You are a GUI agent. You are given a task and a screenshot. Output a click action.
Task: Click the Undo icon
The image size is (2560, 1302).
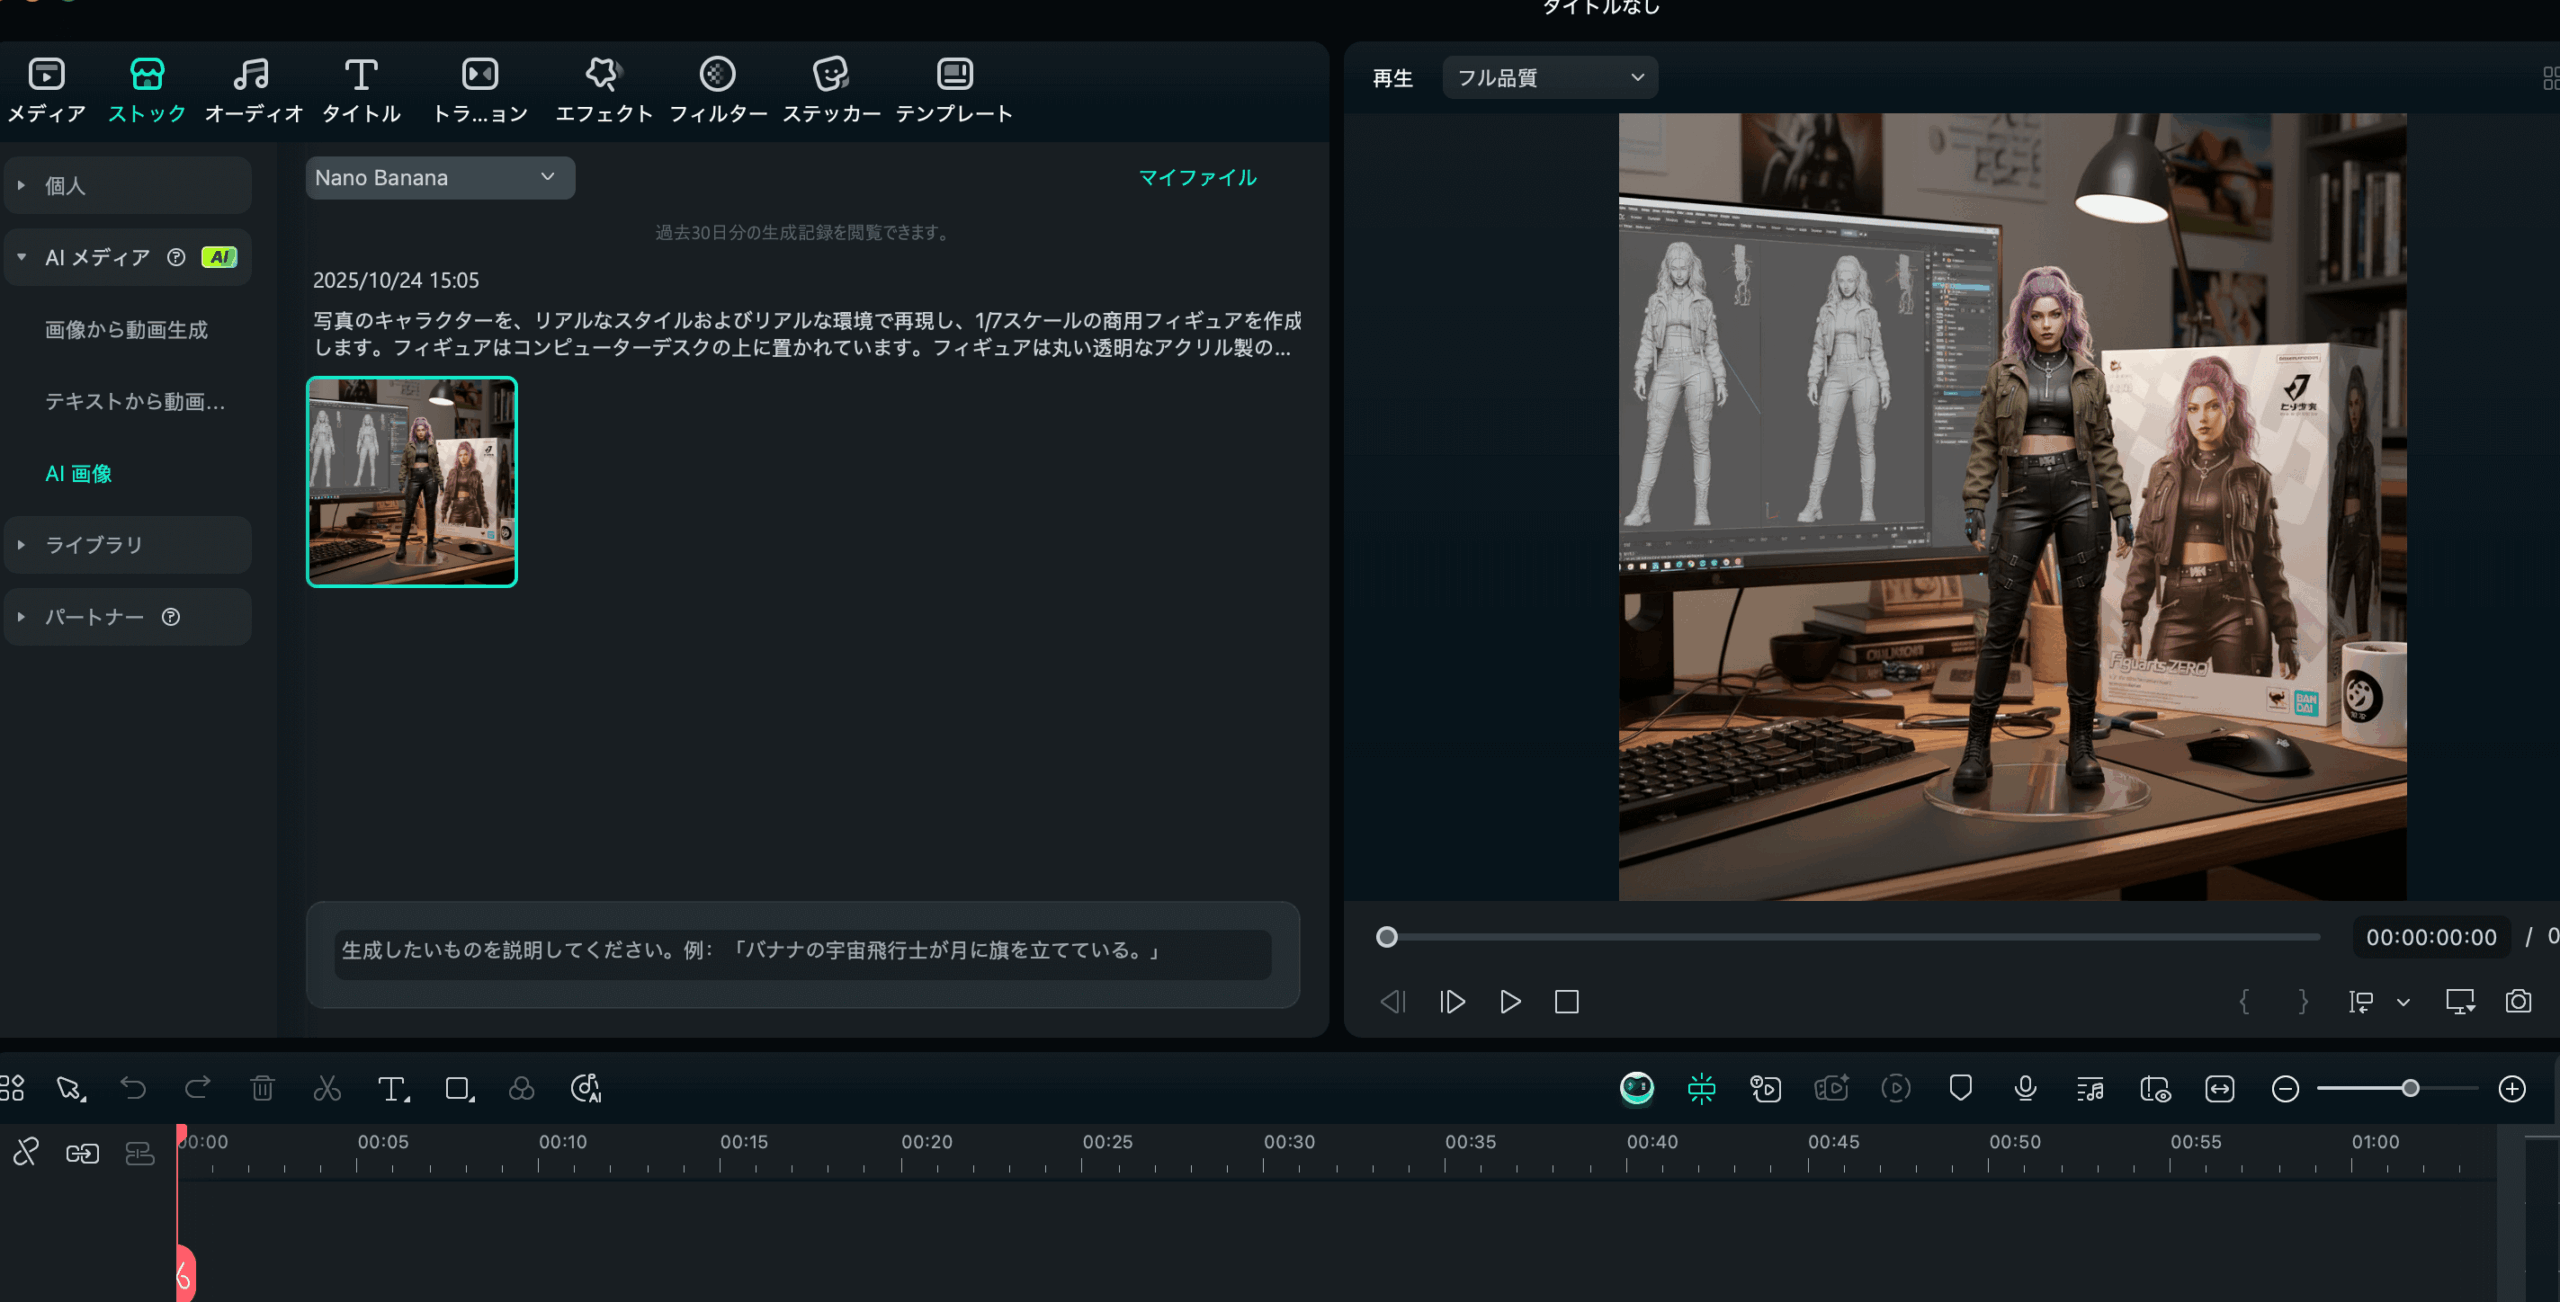(134, 1088)
